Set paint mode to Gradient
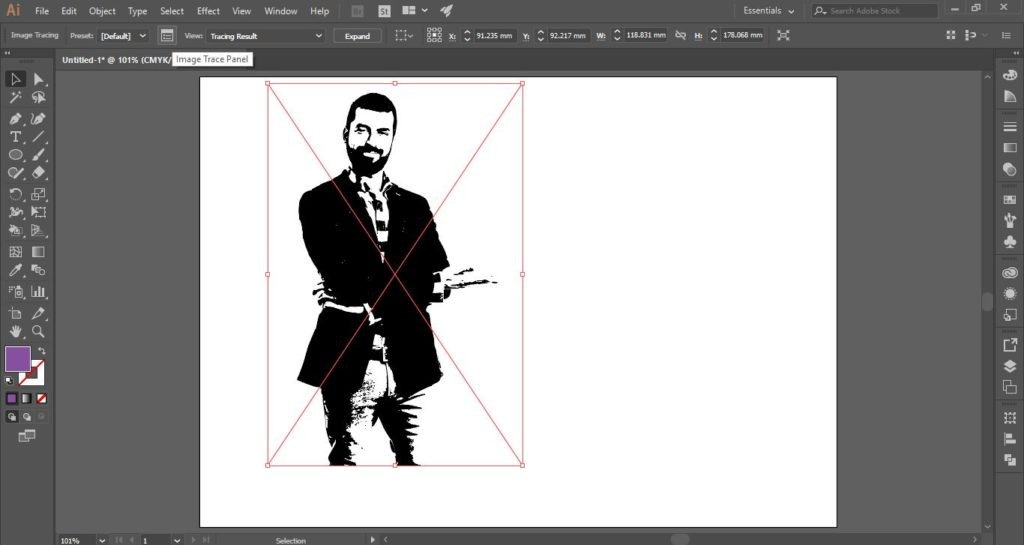Viewport: 1024px width, 545px height. tap(27, 398)
